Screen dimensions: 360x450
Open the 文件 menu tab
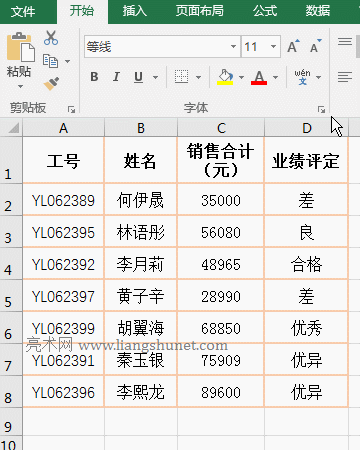[x=23, y=12]
